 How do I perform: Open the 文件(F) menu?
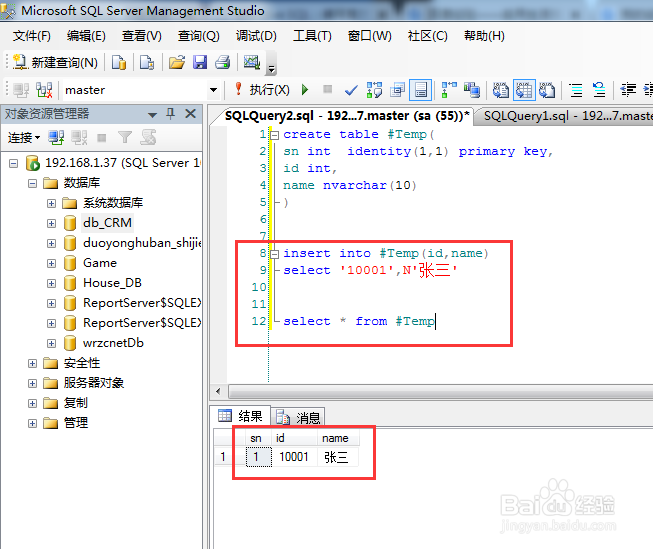32,36
